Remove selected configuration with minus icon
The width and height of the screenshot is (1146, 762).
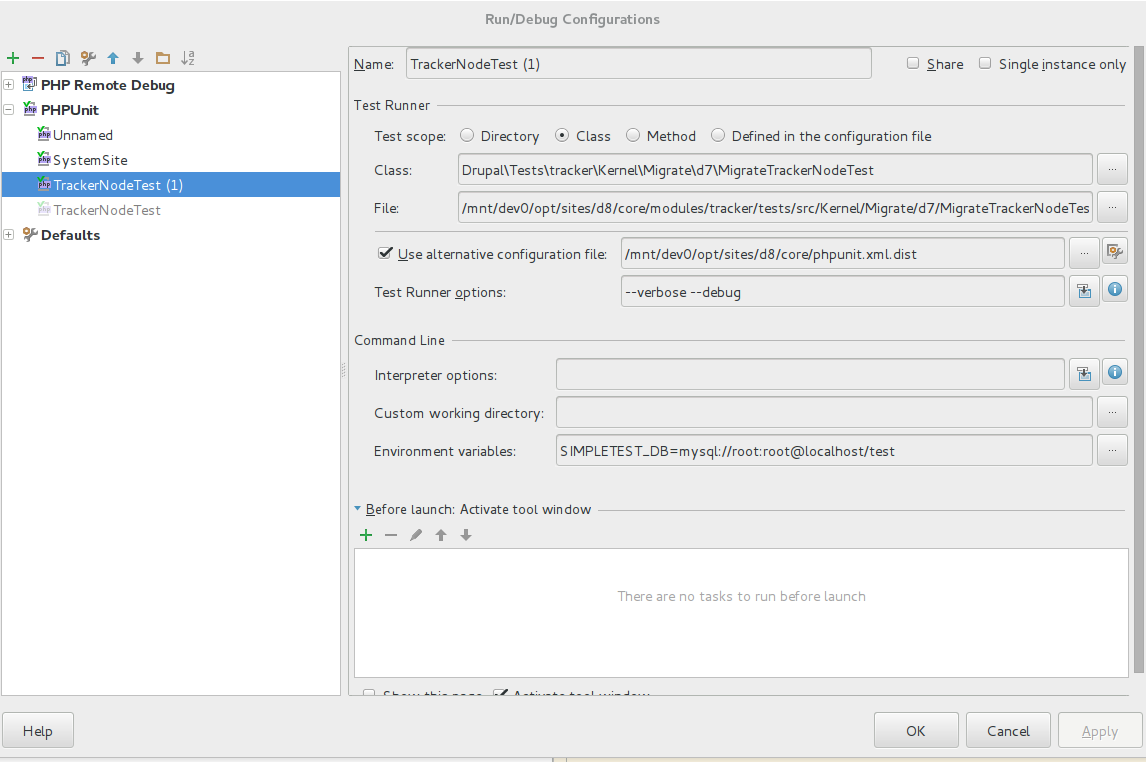[38, 58]
